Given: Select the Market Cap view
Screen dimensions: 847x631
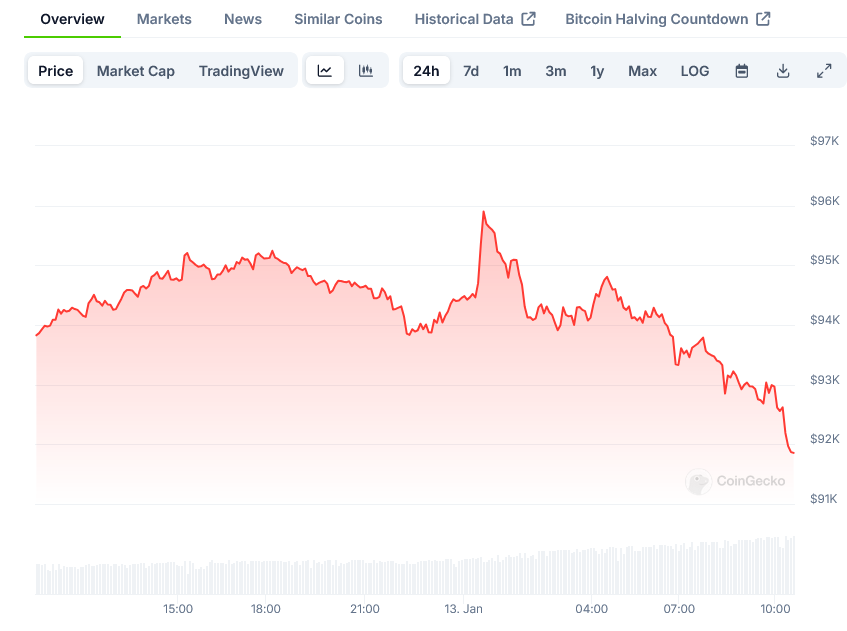Looking at the screenshot, I should click(x=136, y=71).
